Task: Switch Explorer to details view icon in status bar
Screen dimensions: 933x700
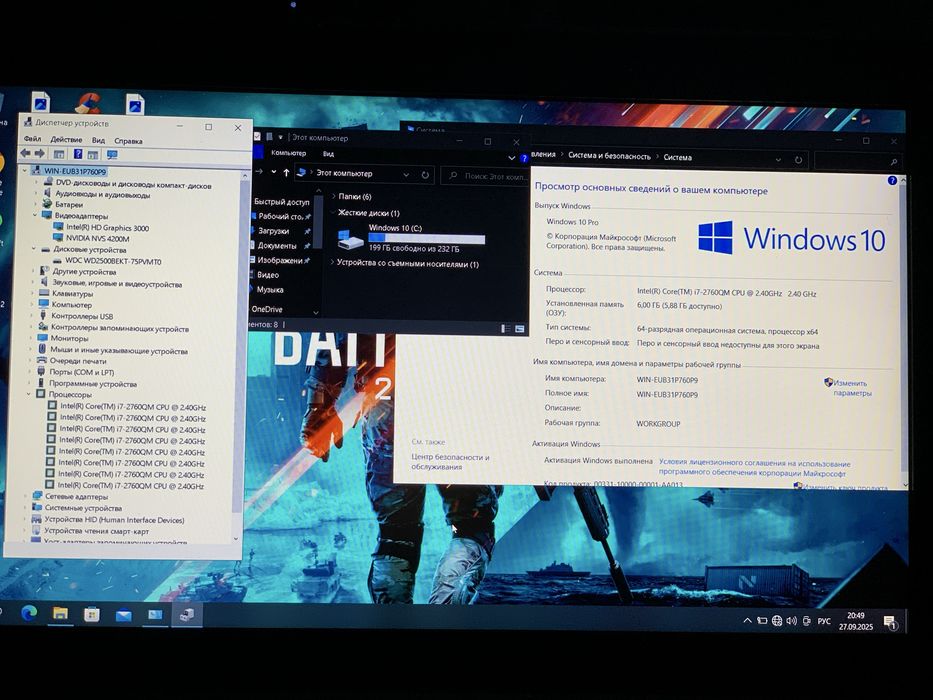Action: [x=505, y=328]
